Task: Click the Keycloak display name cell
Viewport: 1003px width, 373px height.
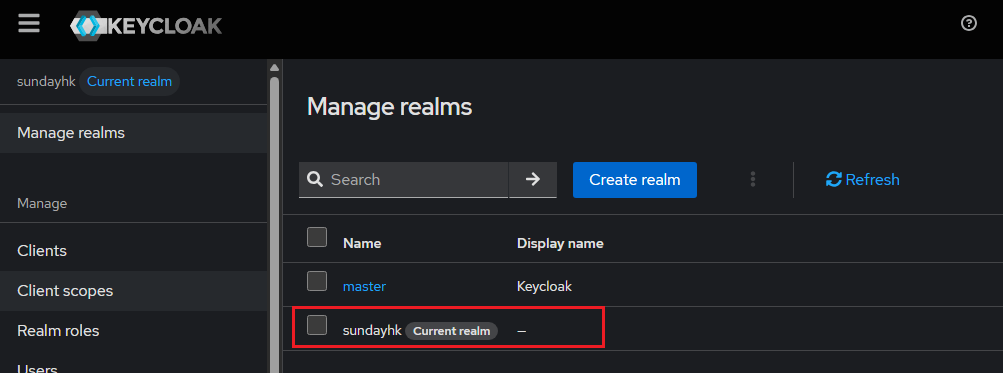Action: pos(544,287)
